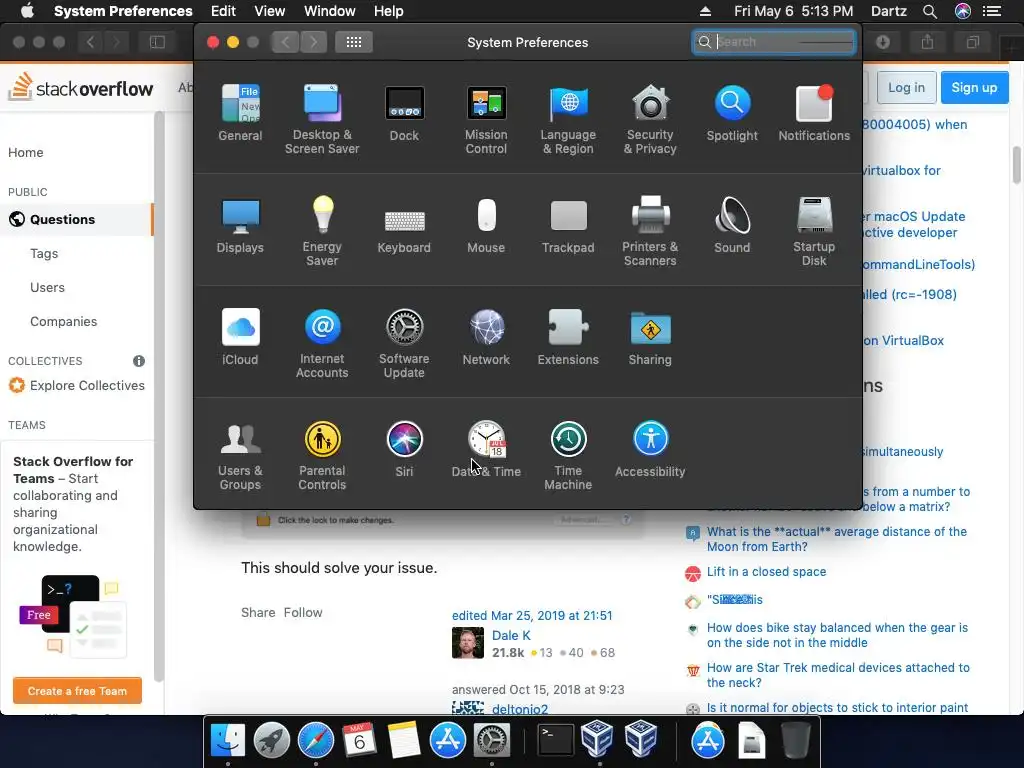Open Mouse preferences
The height and width of the screenshot is (768, 1024).
click(x=486, y=225)
